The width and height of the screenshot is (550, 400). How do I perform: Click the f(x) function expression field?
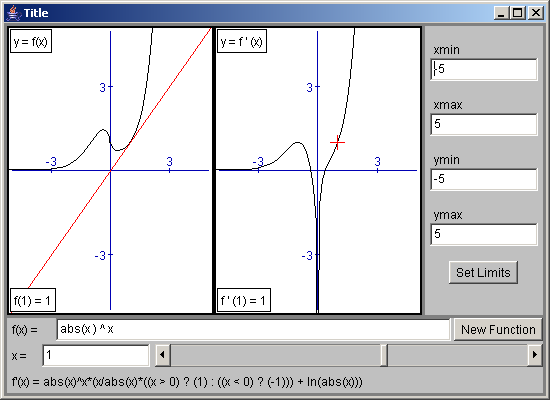coord(253,329)
